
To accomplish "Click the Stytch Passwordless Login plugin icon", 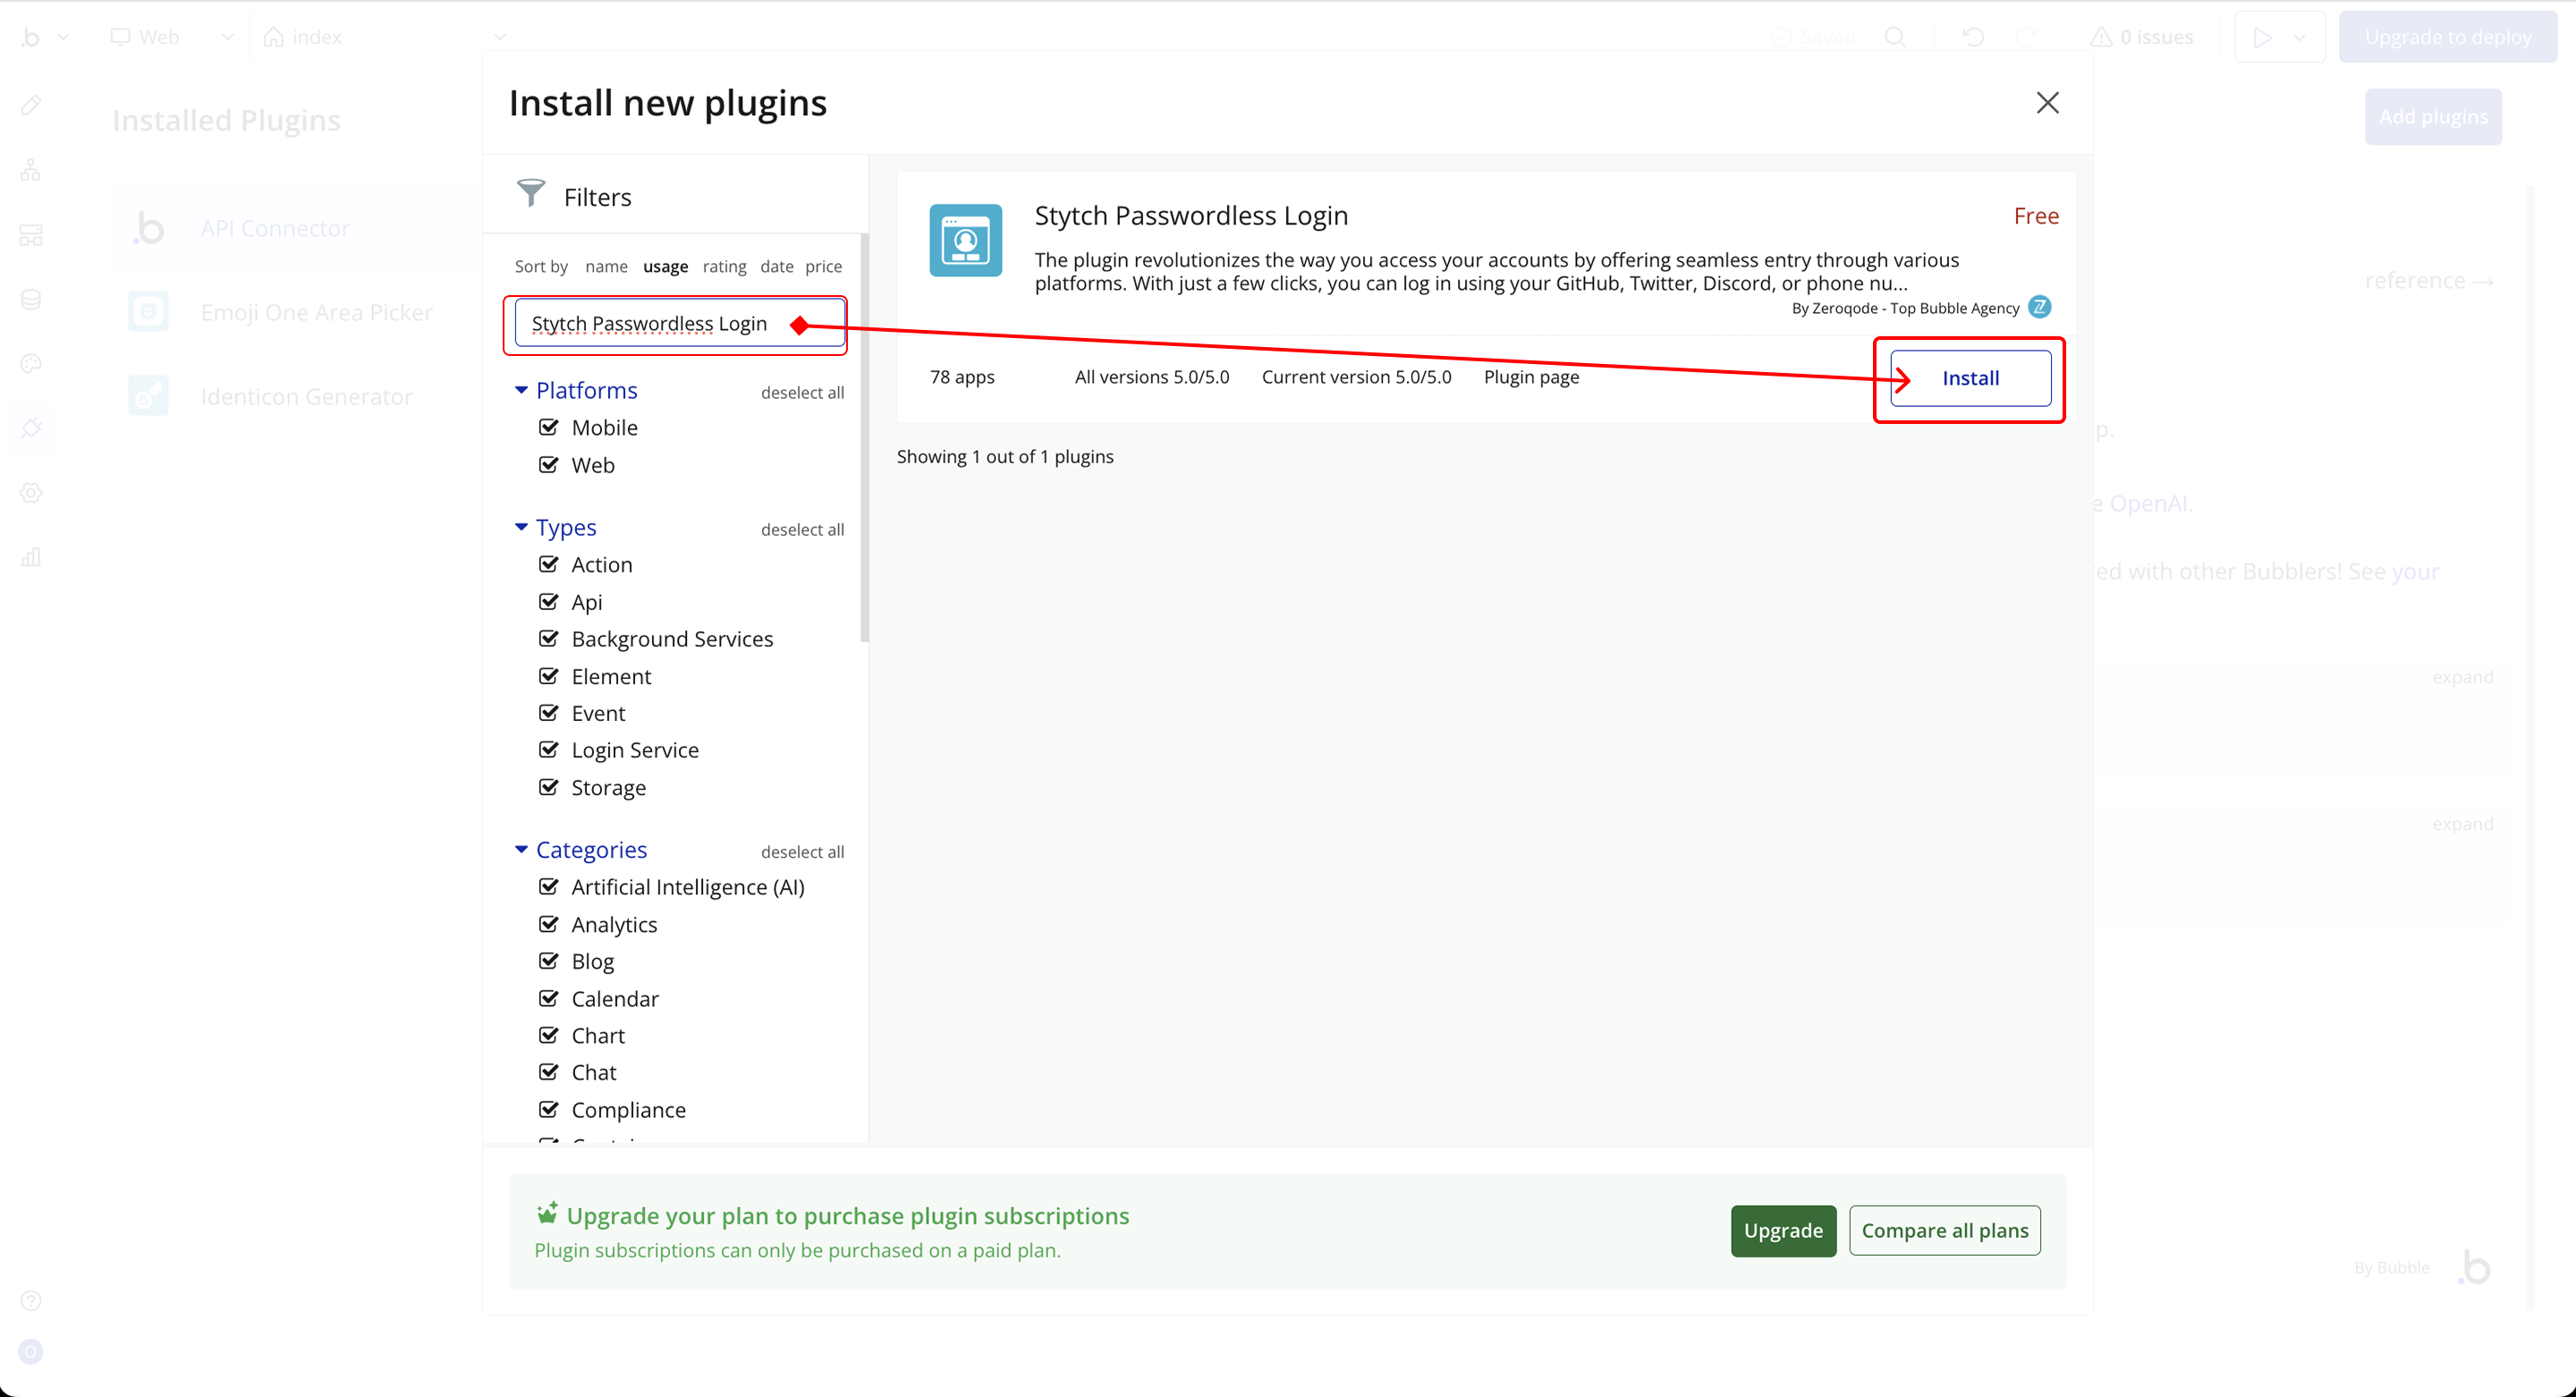I will click(965, 240).
